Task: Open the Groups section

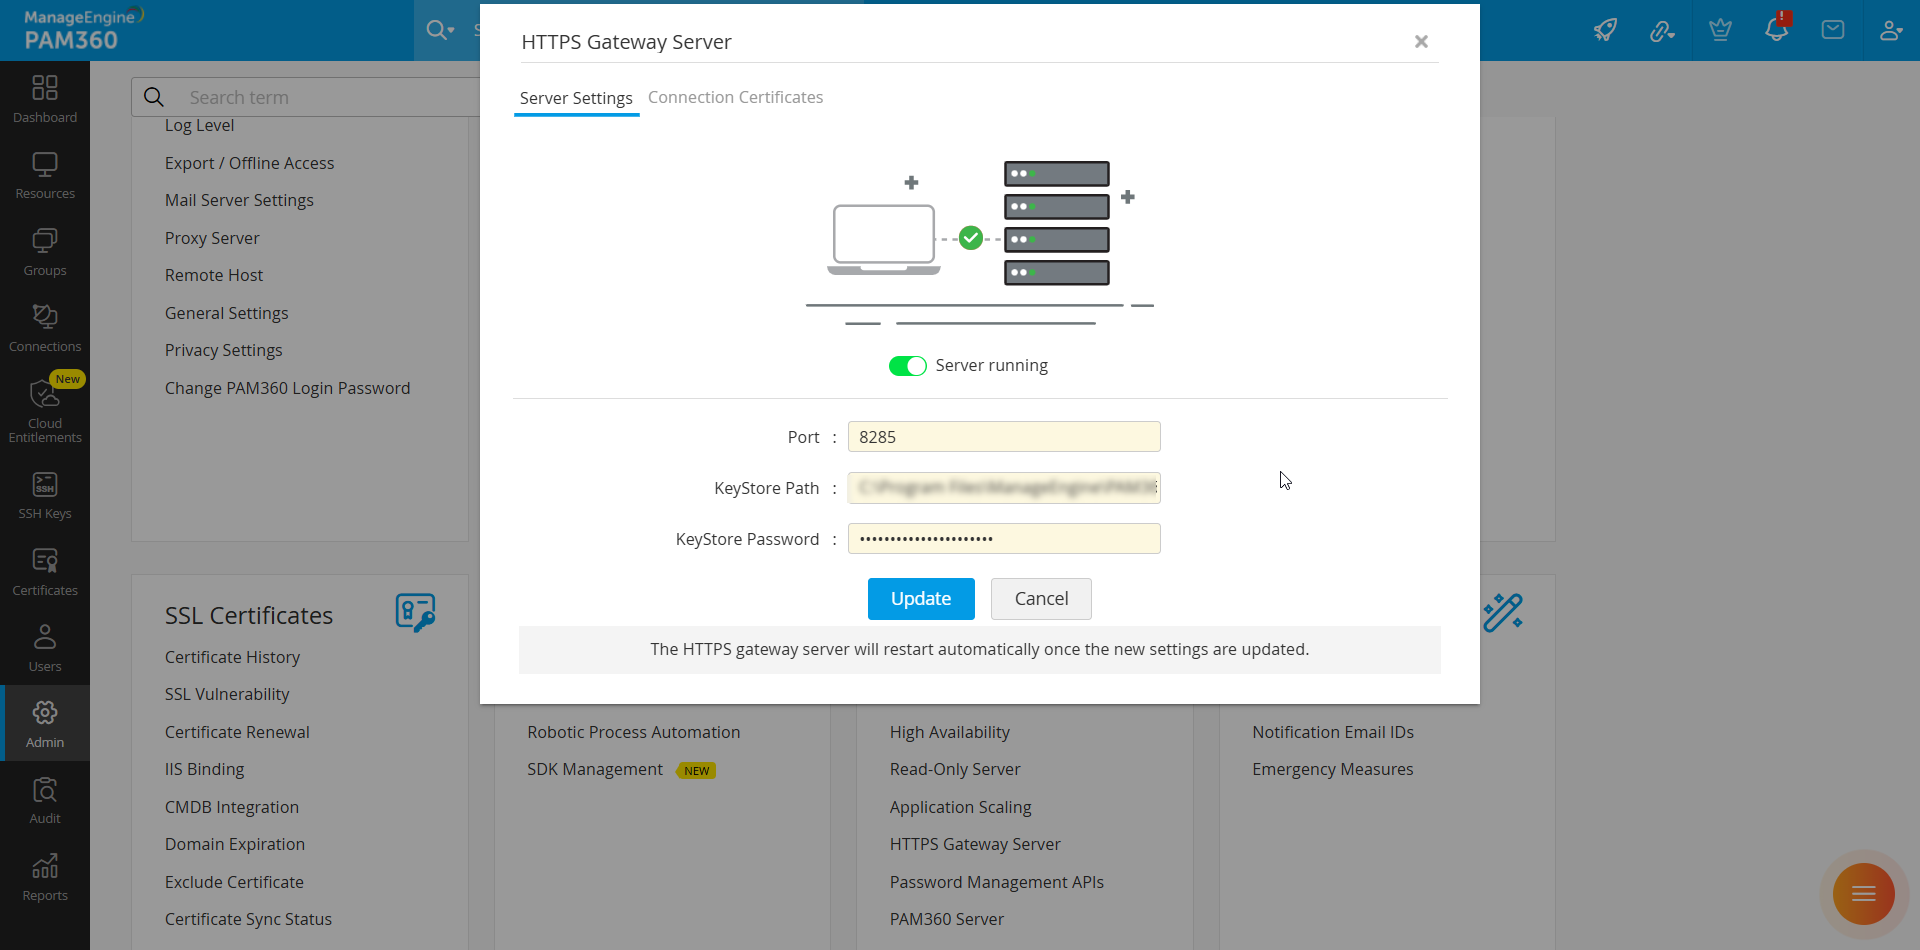Action: [x=44, y=250]
